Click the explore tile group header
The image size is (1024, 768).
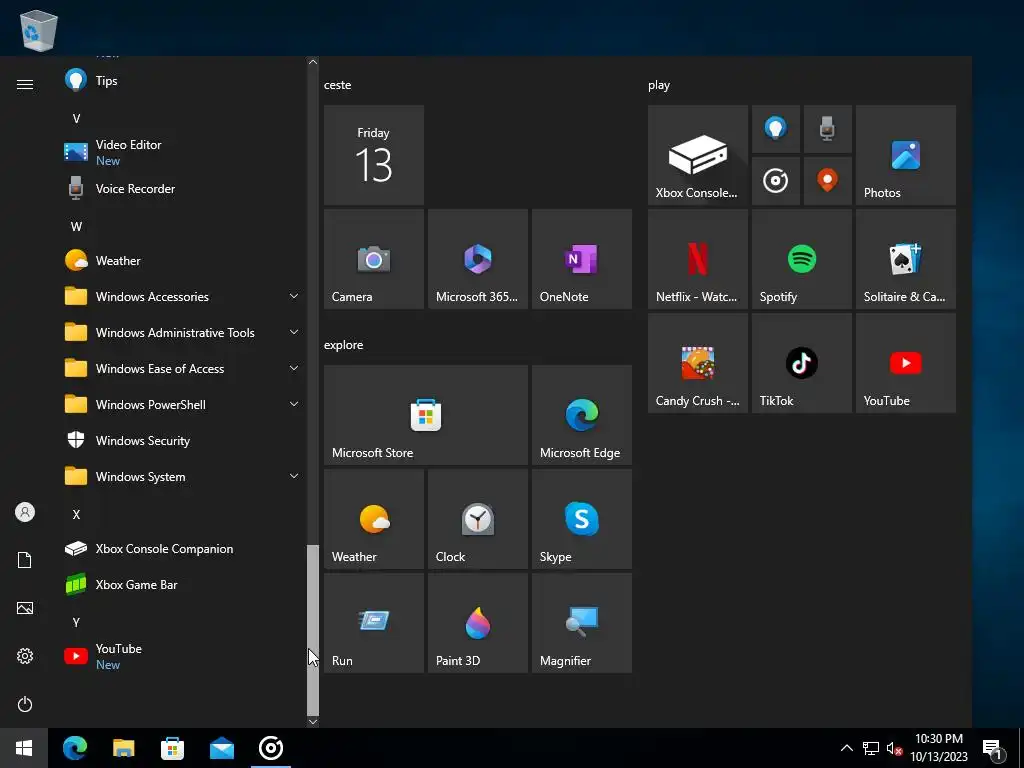pos(344,345)
